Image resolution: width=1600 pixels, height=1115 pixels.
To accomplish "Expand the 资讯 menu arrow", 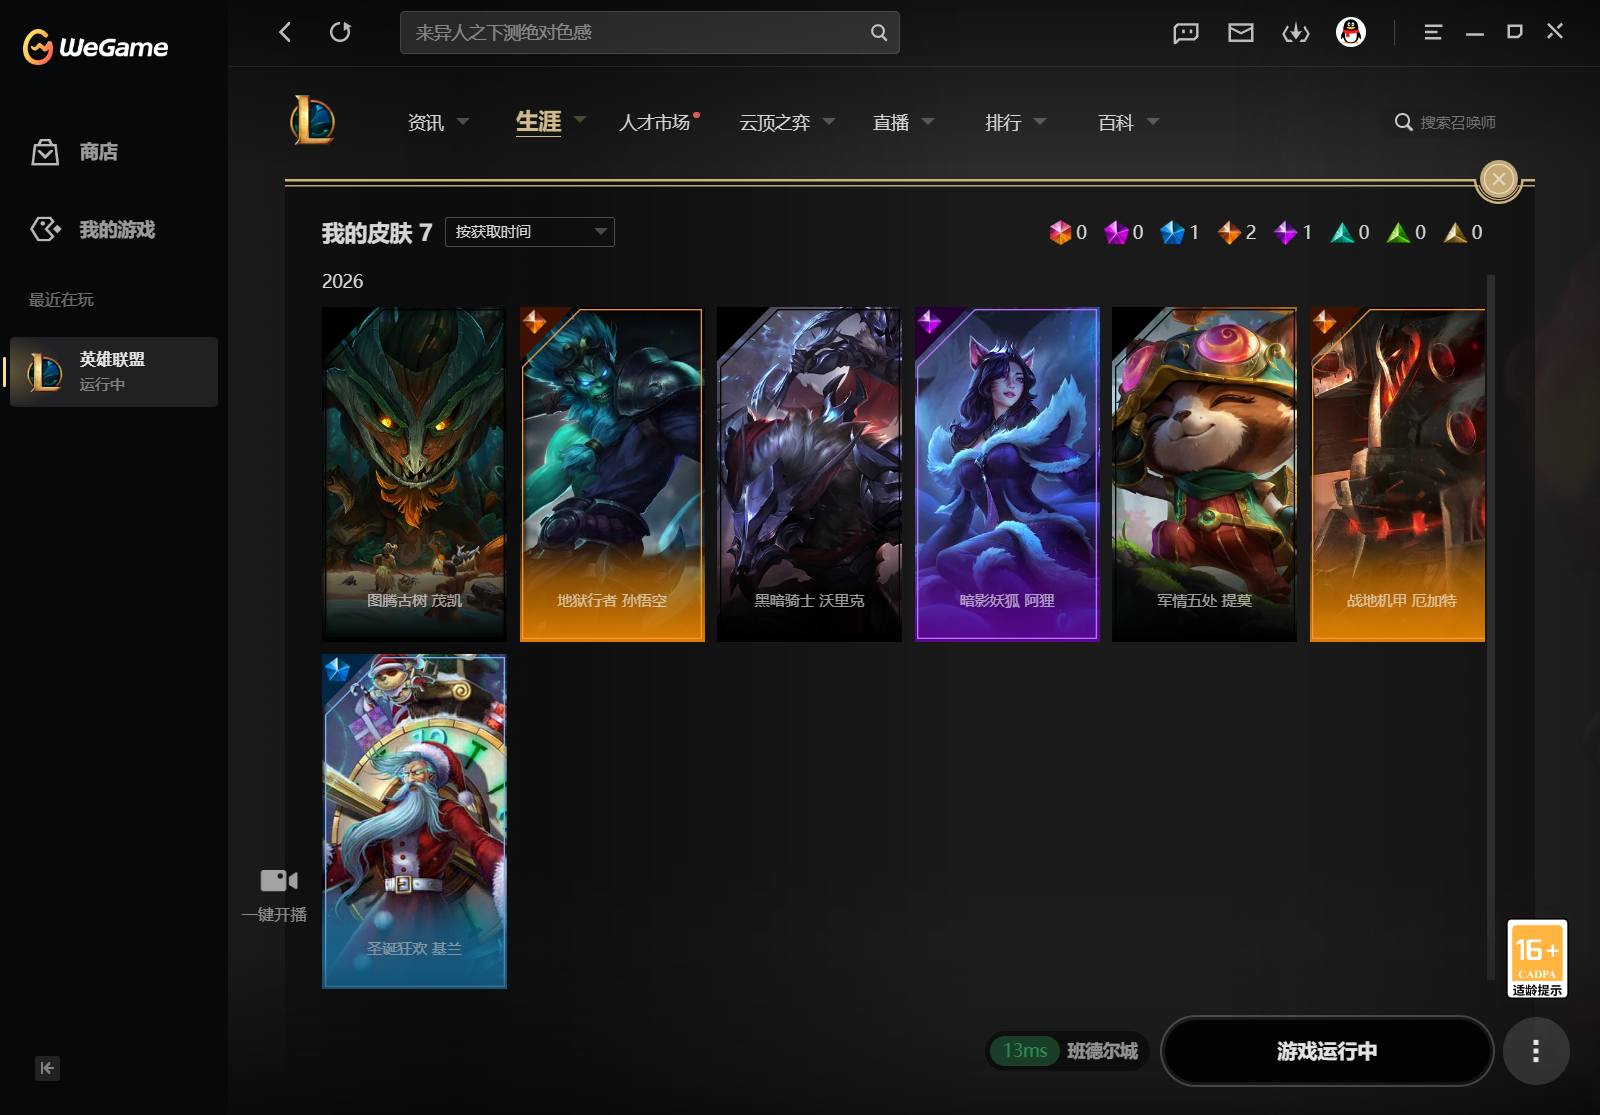I will (463, 122).
